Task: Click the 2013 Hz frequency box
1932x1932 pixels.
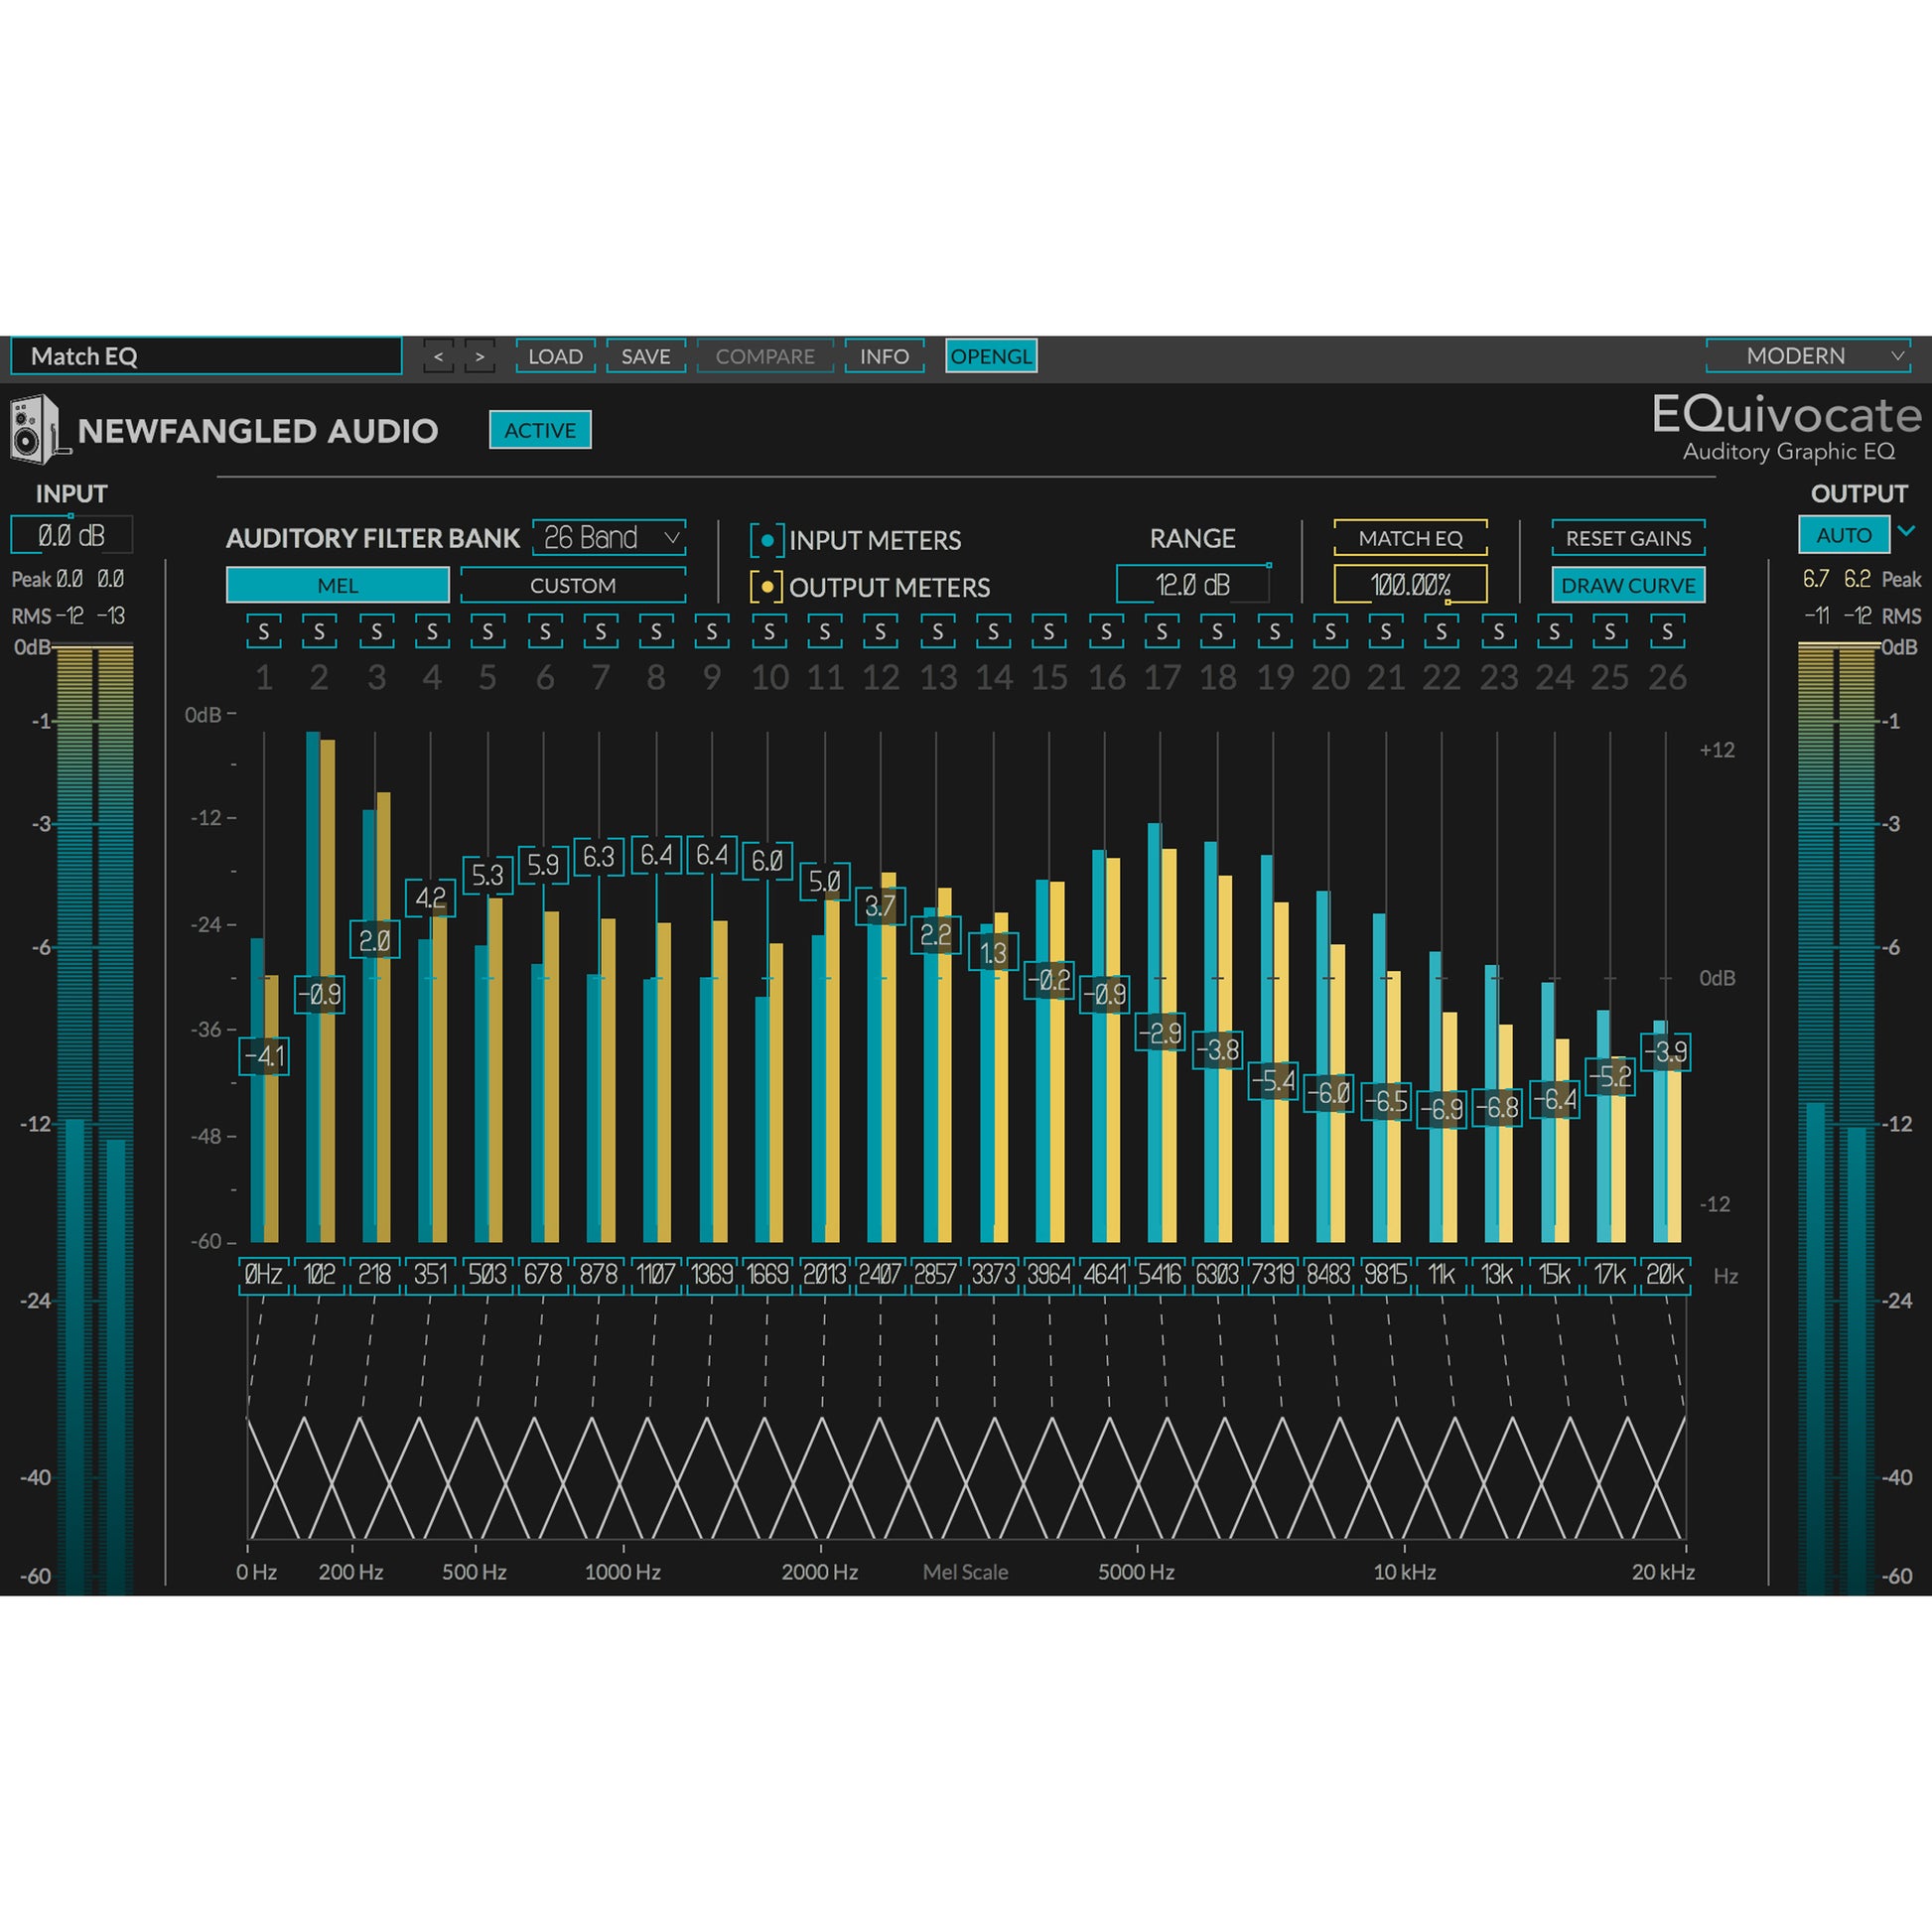Action: pyautogui.click(x=824, y=1275)
